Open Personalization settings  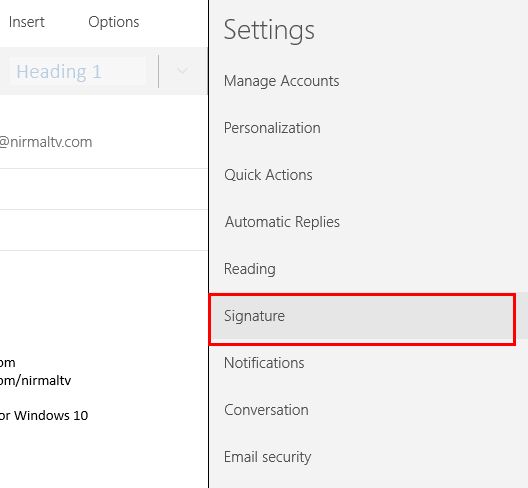tap(272, 128)
